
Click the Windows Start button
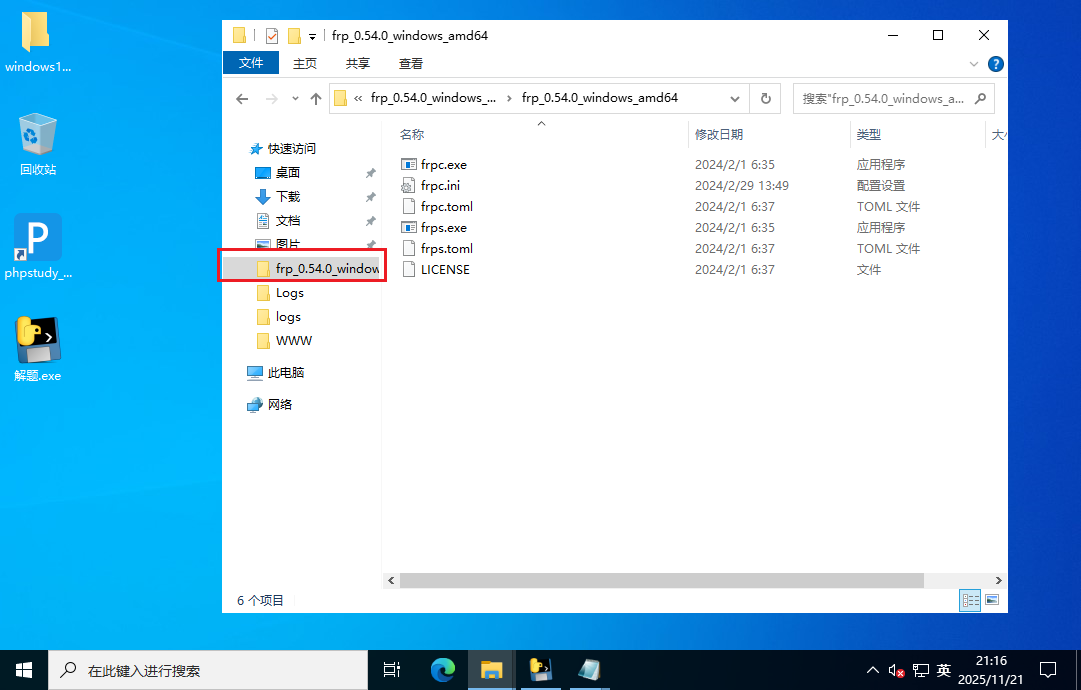click(23, 670)
